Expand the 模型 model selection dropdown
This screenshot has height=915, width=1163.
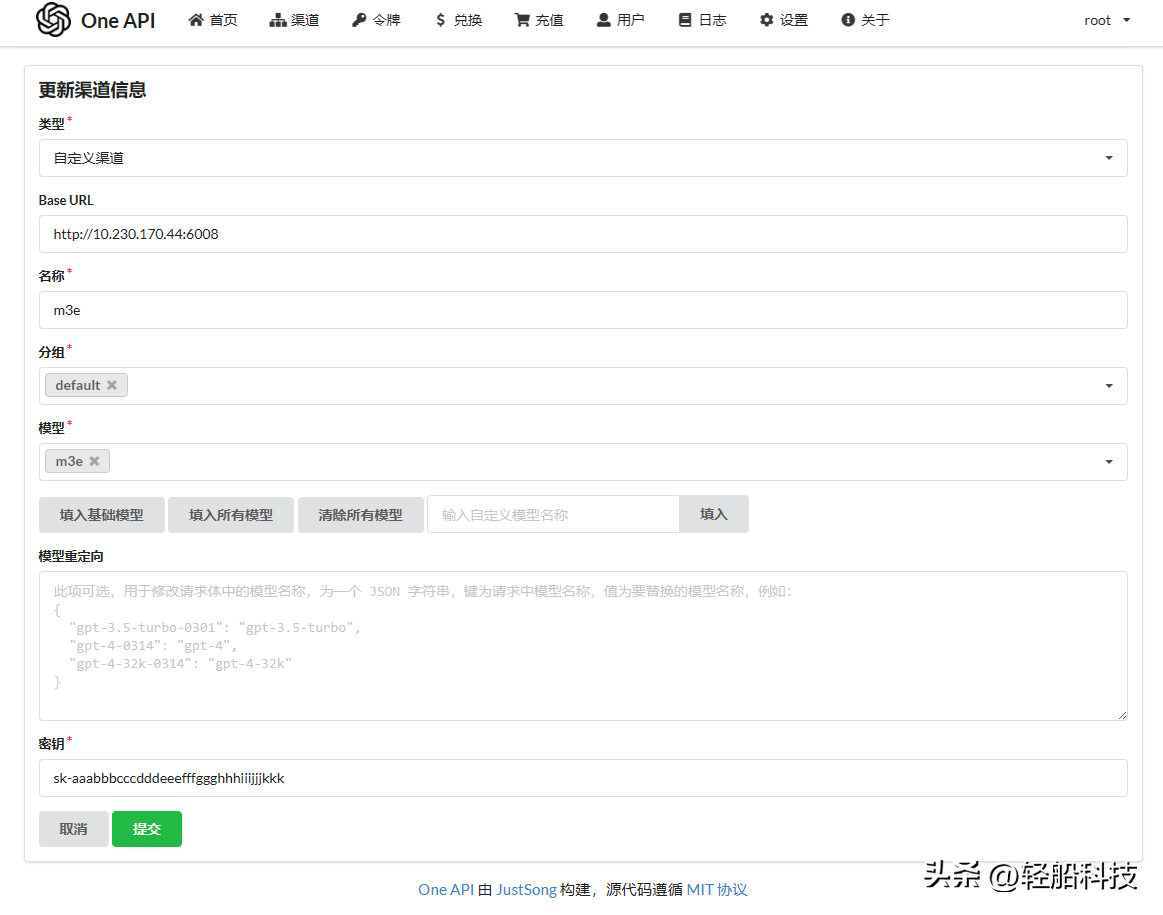point(1107,461)
